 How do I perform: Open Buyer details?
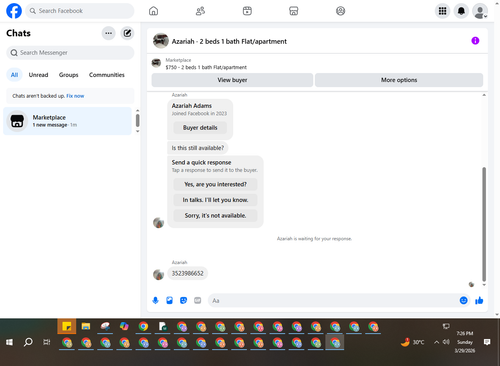(x=200, y=128)
